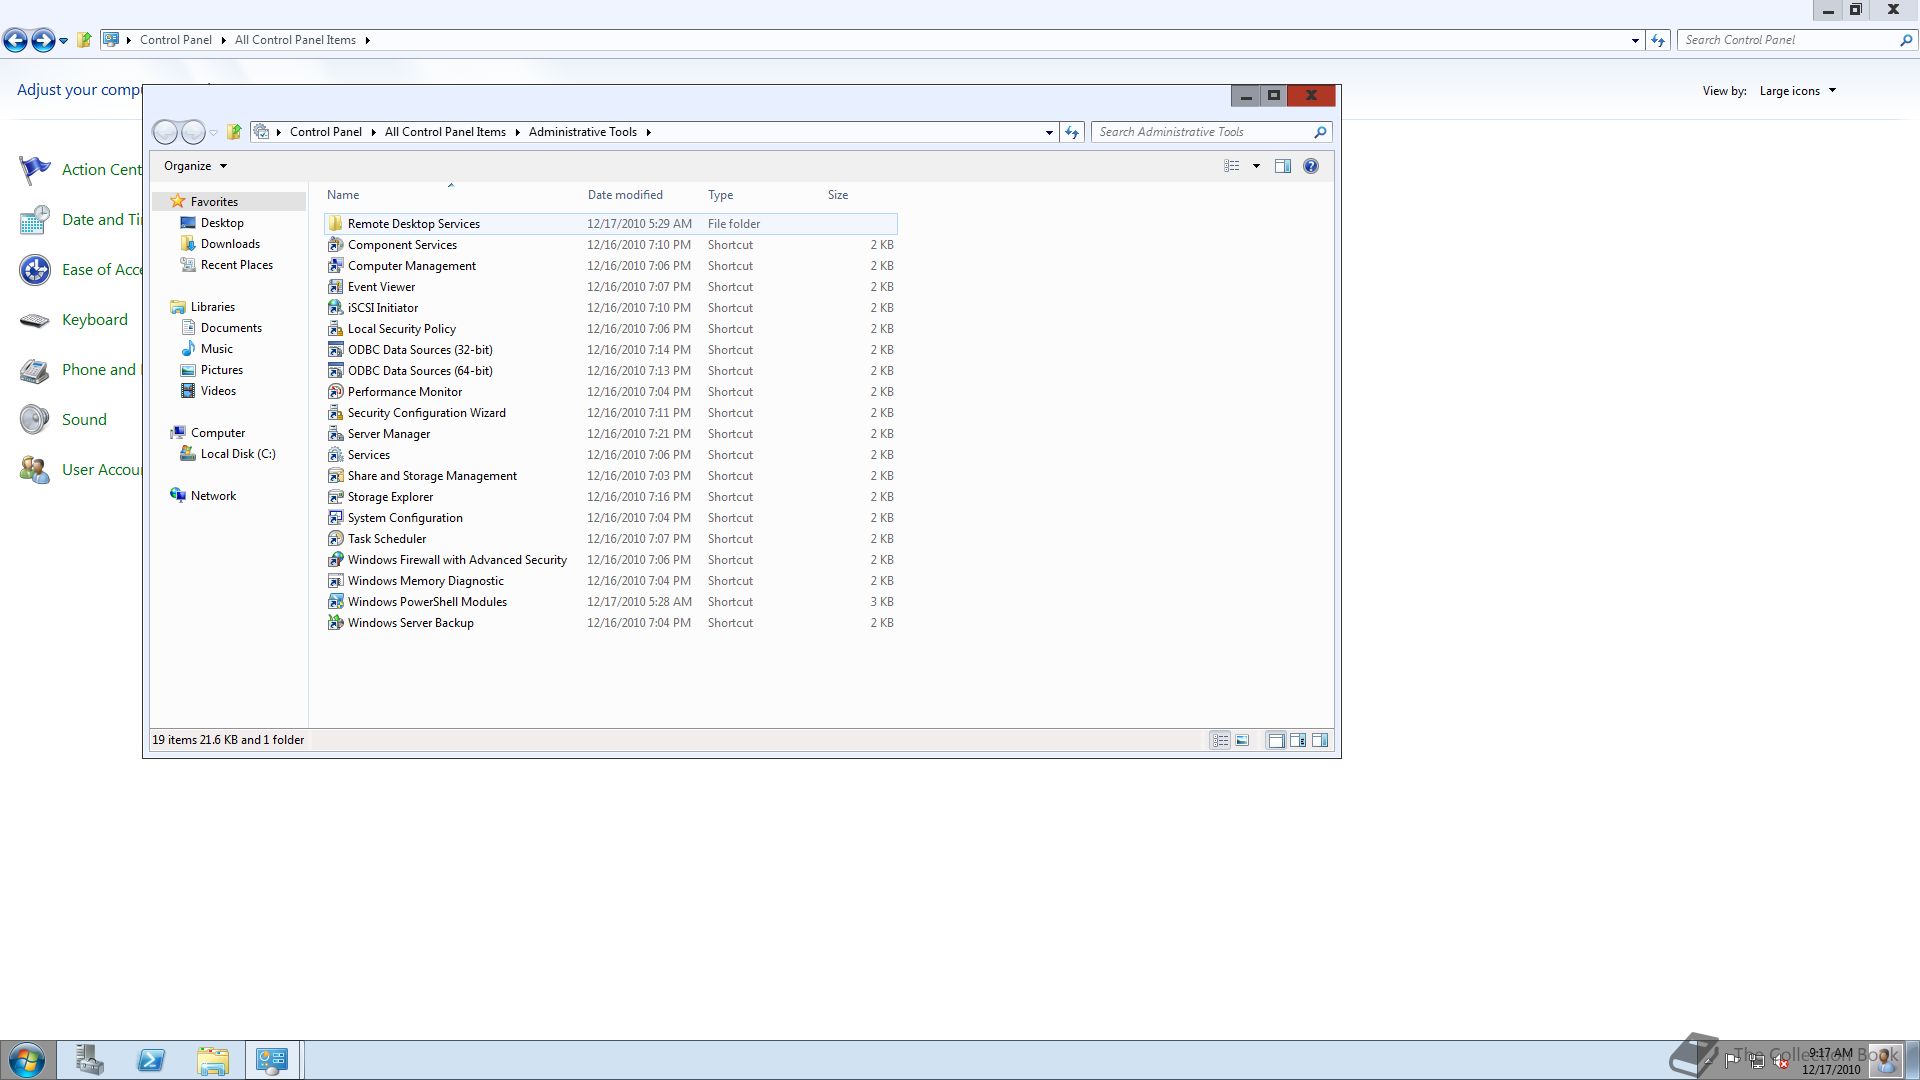1920x1080 pixels.
Task: Select the System Configuration icon
Action: [336, 518]
